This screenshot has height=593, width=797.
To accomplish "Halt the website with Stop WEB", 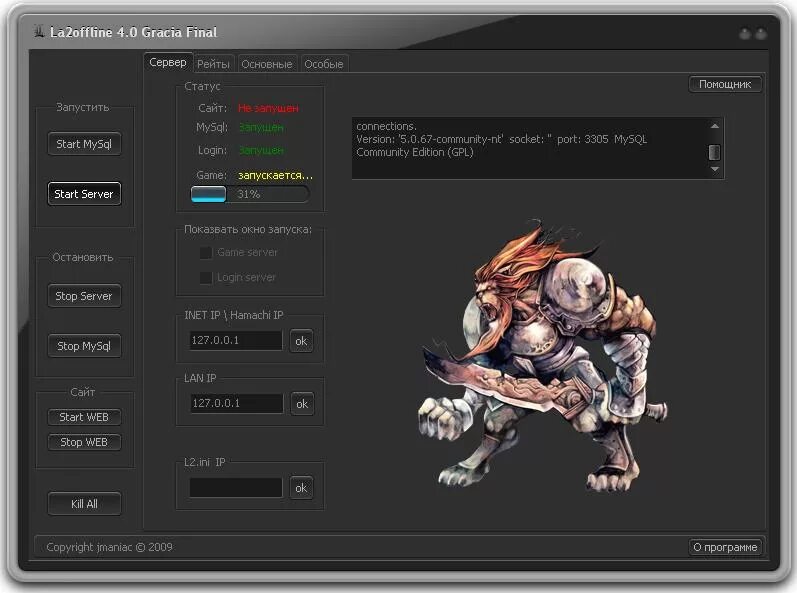I will point(84,442).
